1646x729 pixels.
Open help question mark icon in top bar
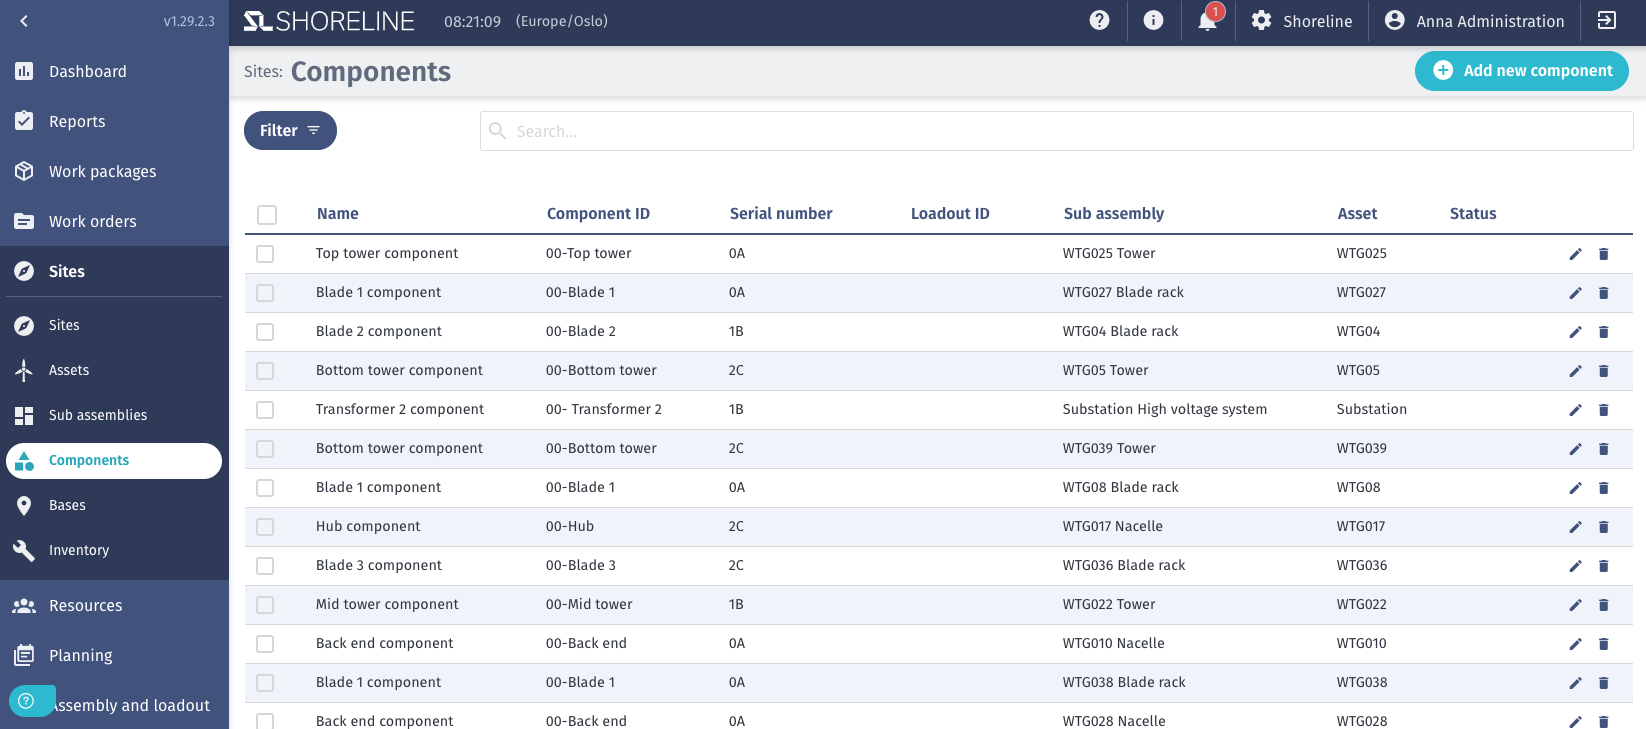pos(1099,20)
